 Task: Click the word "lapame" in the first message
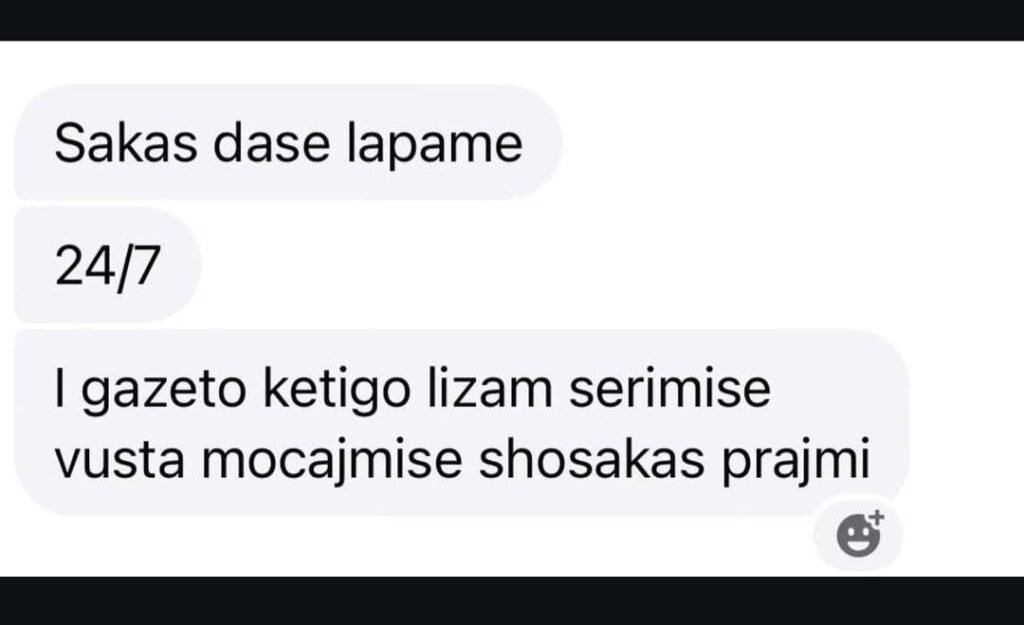434,146
